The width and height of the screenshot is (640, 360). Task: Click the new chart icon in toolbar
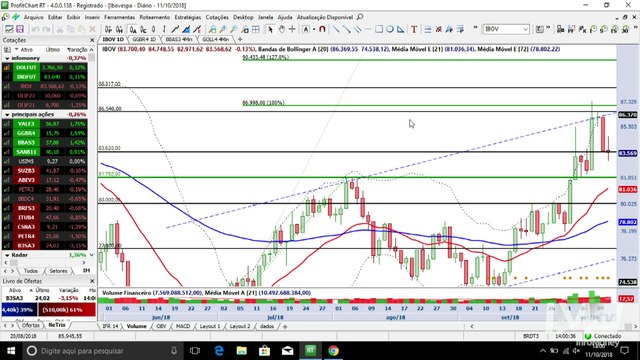click(9, 29)
